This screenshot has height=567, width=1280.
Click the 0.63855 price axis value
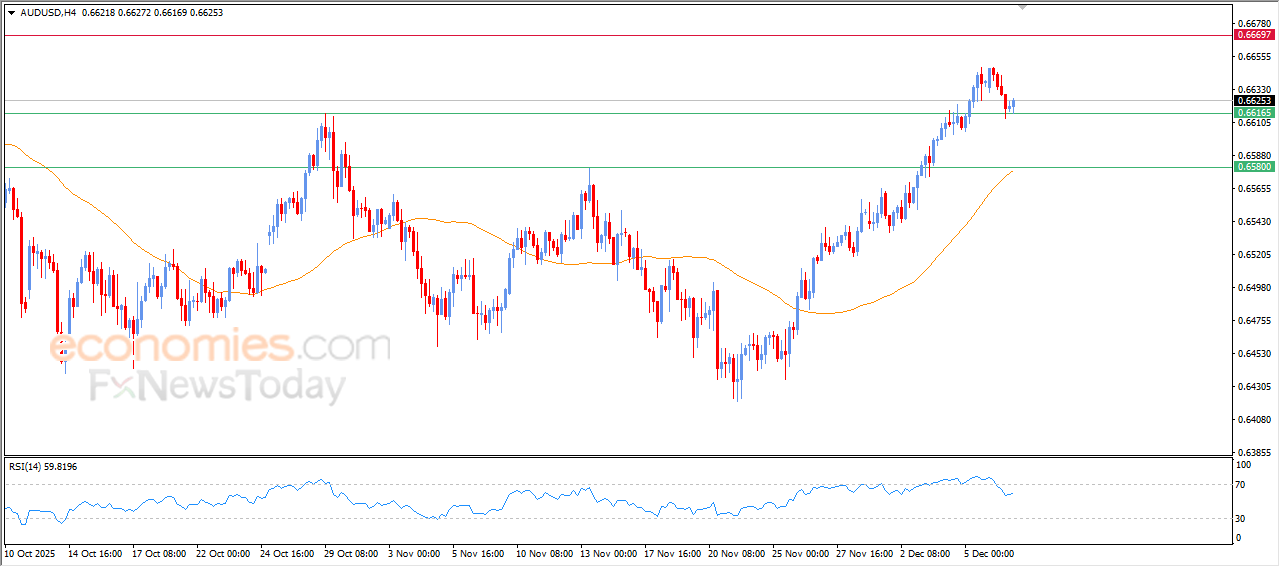1254,452
